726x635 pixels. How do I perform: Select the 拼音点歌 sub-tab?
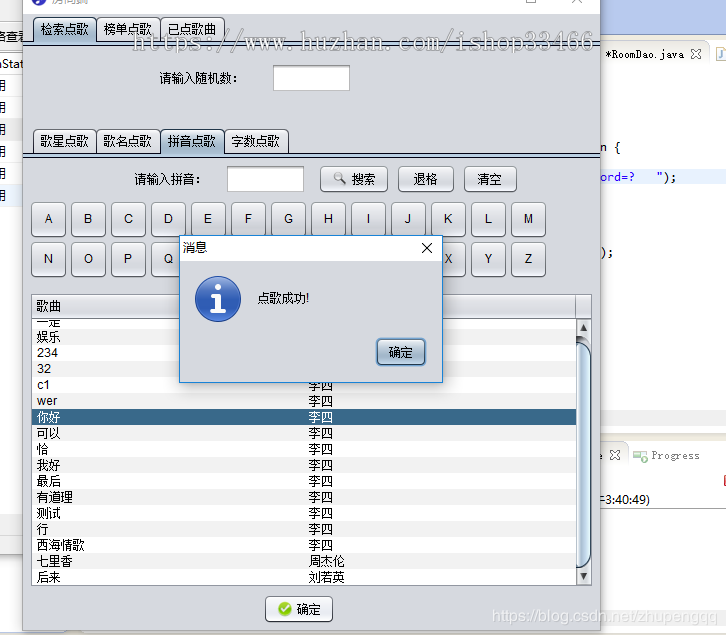(192, 141)
